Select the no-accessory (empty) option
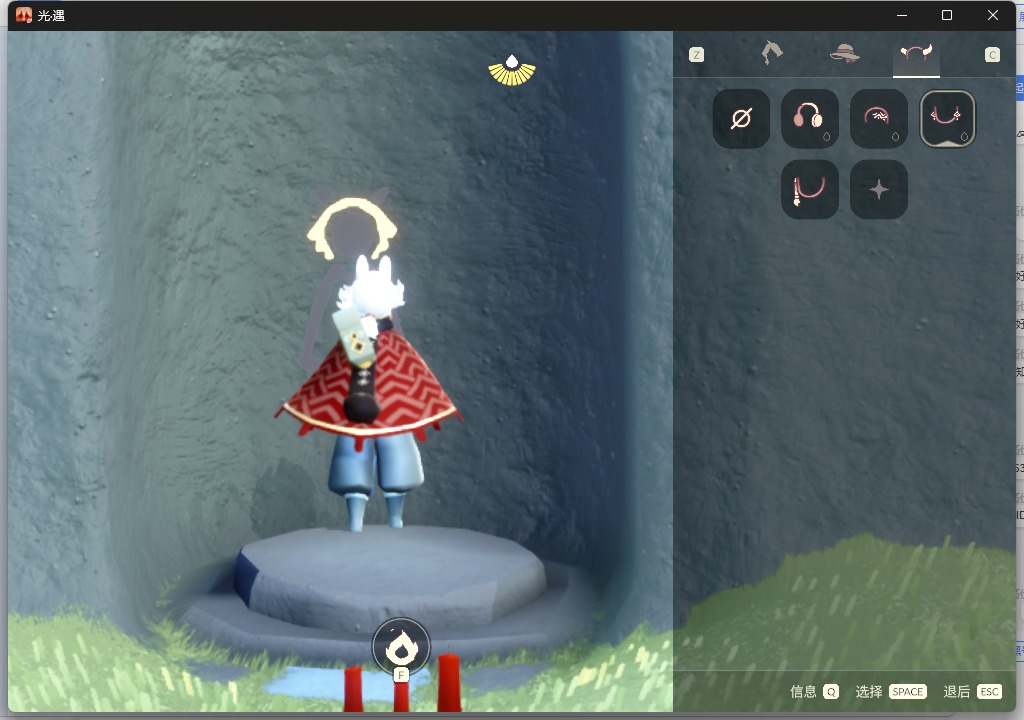 tap(741, 119)
